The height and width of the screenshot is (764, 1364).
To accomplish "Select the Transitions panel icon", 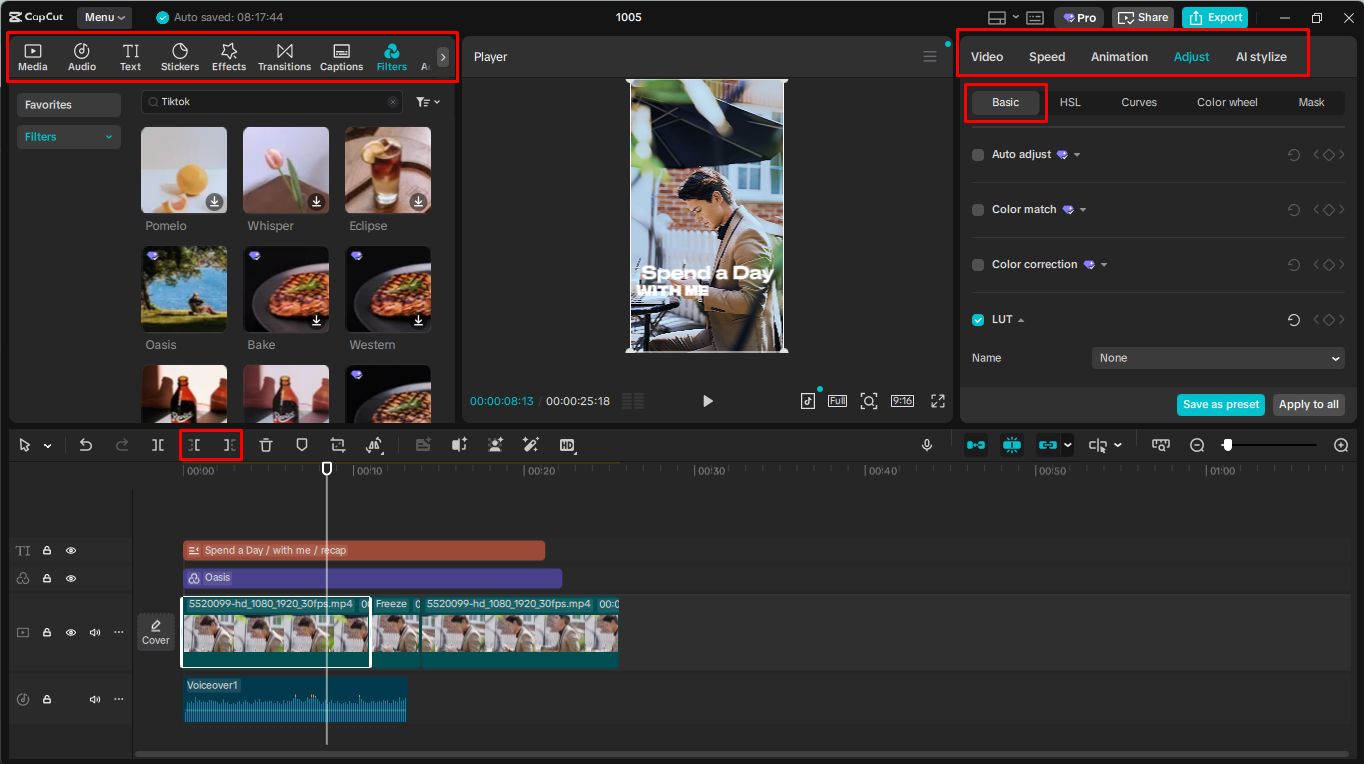I will click(x=284, y=56).
